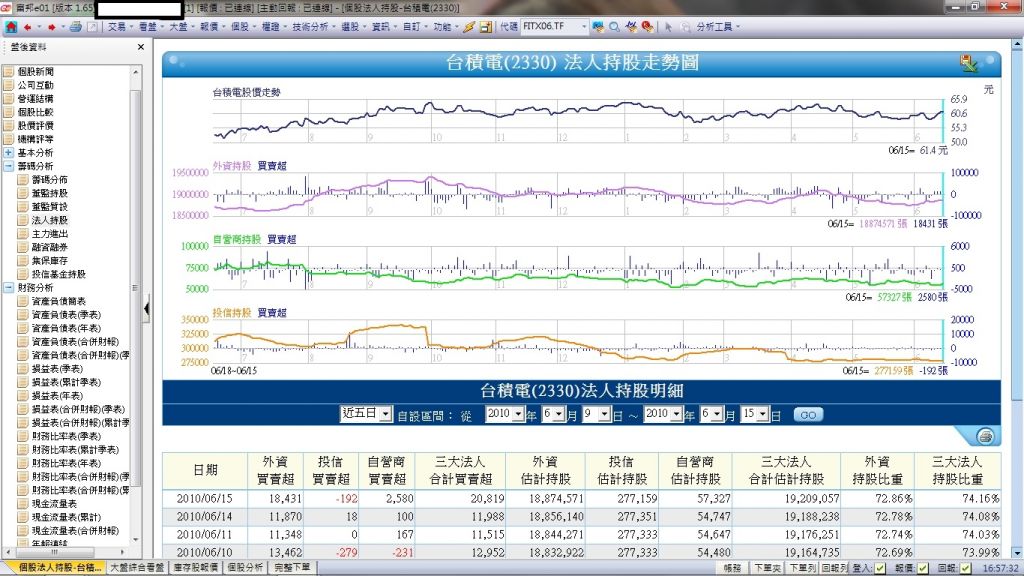
Task: Switch to 個股分析 tab
Action: [x=246, y=568]
